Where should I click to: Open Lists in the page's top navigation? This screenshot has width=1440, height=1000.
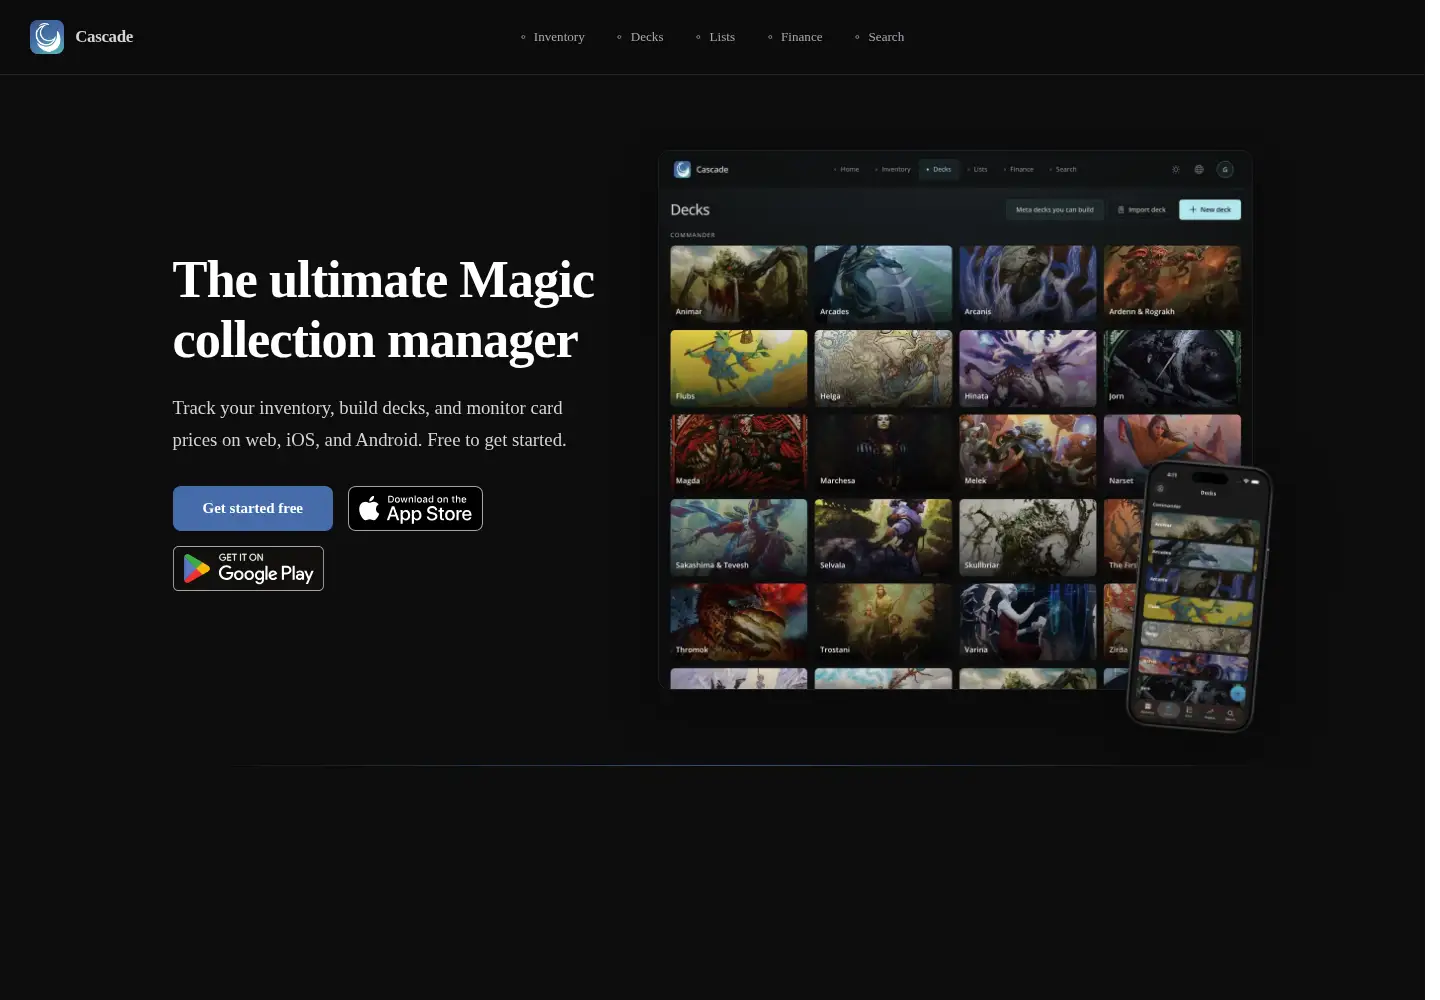[x=715, y=37]
